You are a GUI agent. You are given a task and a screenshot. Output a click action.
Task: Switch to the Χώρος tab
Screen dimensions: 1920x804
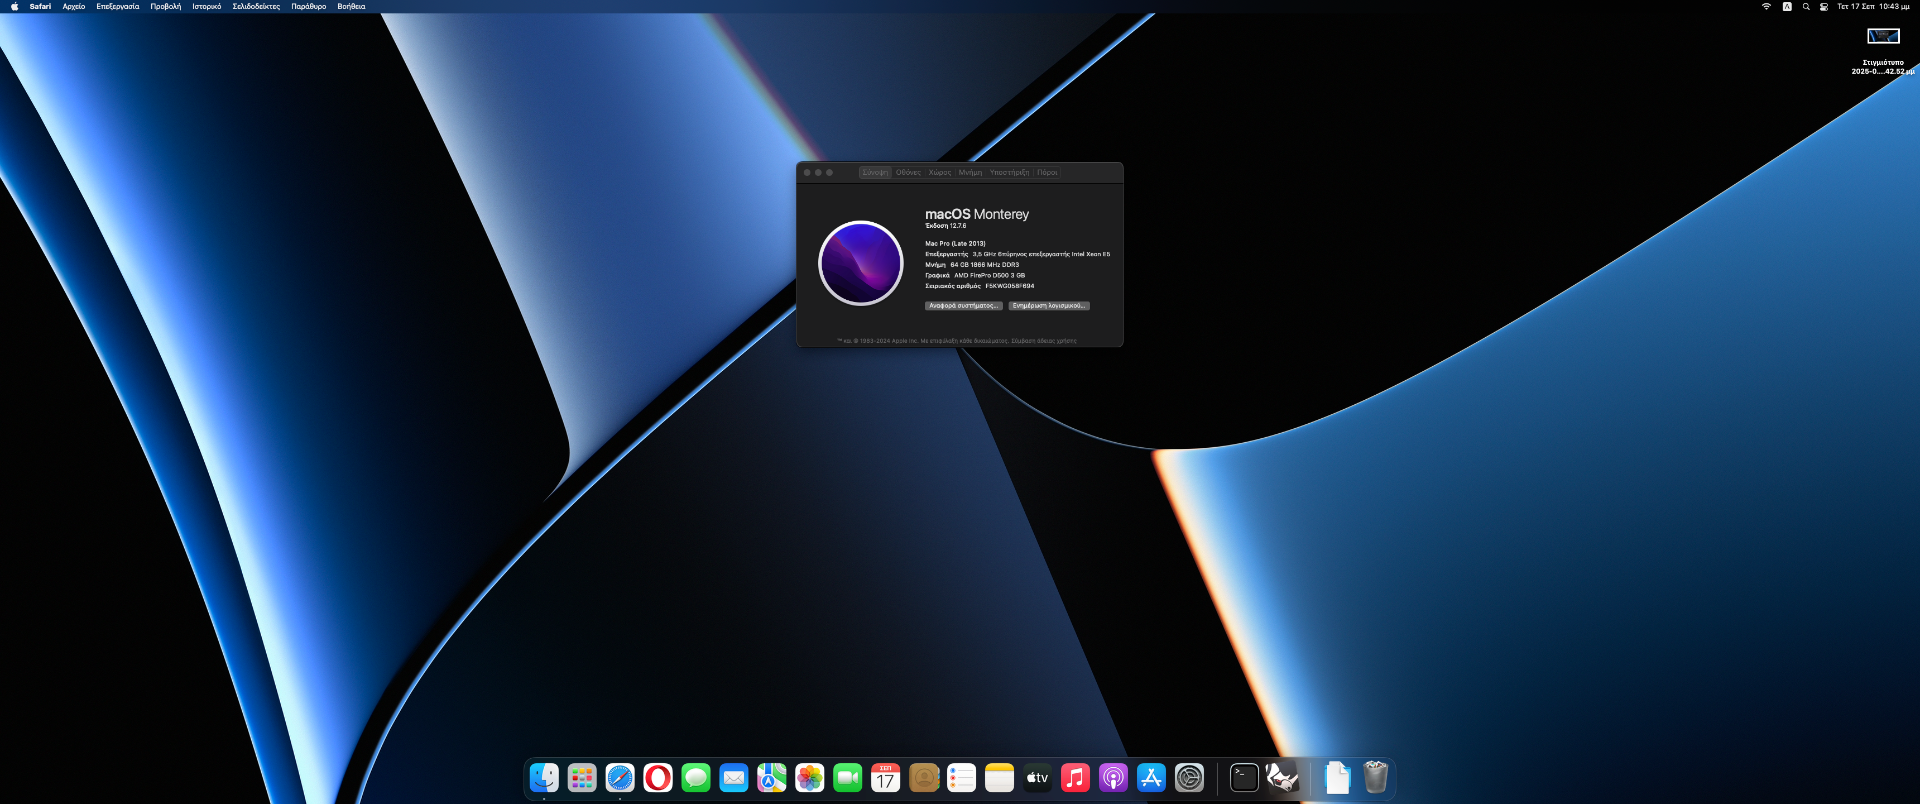click(940, 172)
